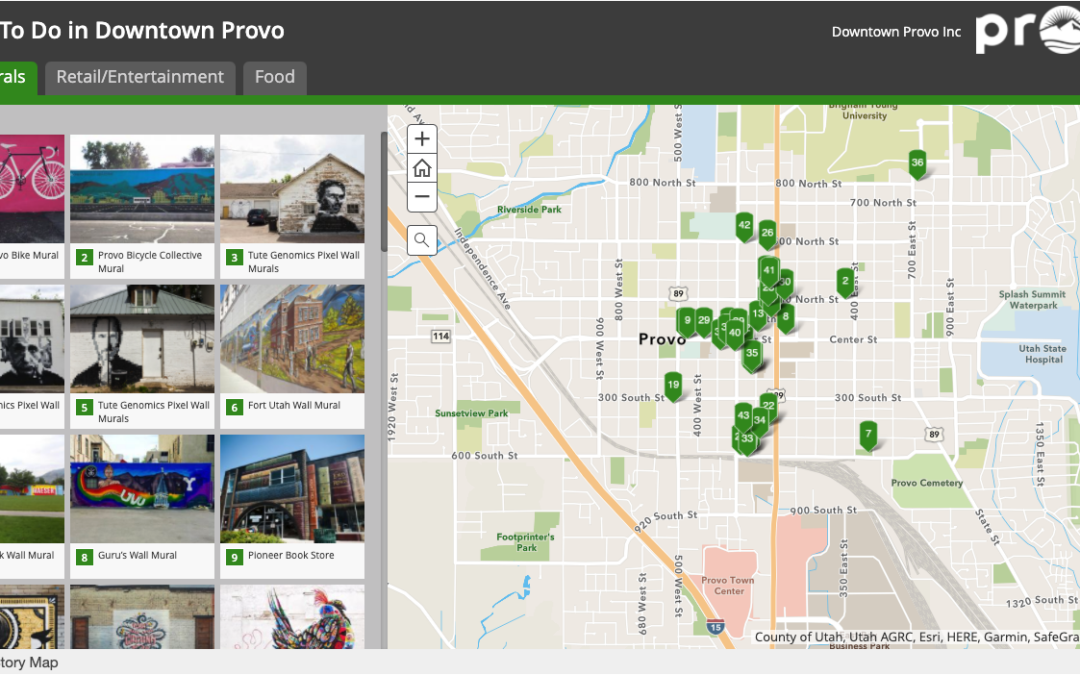Image resolution: width=1080 pixels, height=675 pixels.
Task: Click the 'Pioneer Book Store' caption
Action: click(291, 556)
